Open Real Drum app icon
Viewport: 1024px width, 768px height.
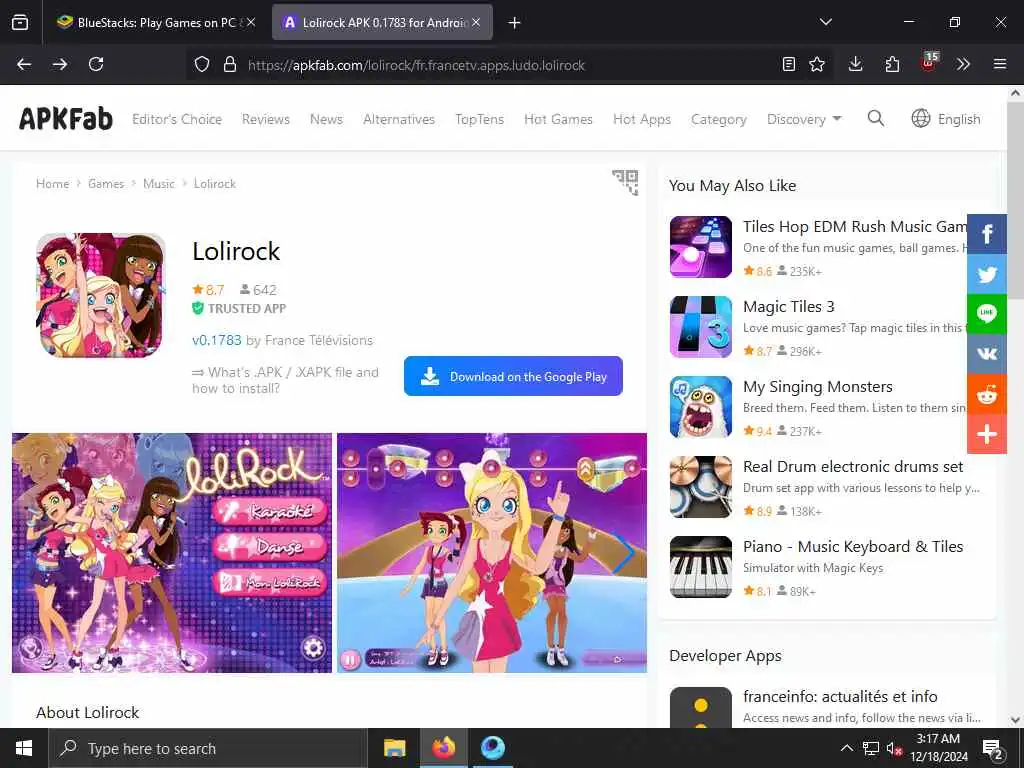point(701,487)
